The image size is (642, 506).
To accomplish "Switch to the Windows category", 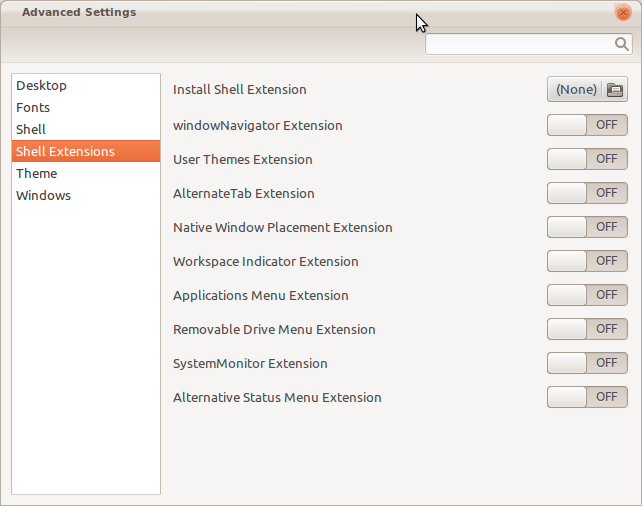I will click(x=44, y=196).
